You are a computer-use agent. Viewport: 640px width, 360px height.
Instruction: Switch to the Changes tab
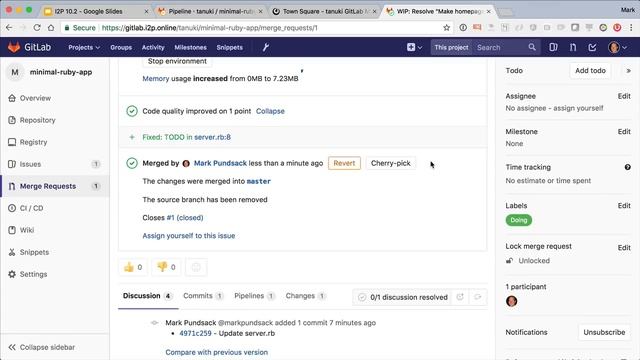pos(305,296)
